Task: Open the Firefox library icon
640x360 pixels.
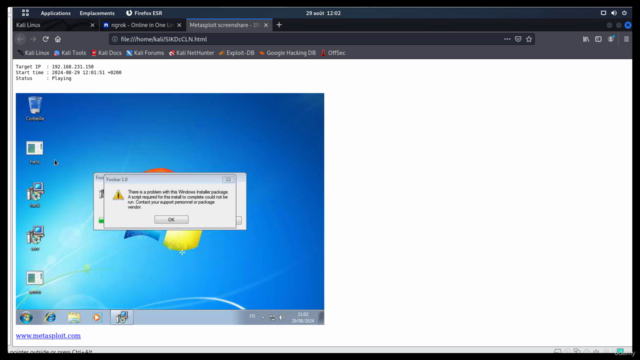Action: pos(586,39)
